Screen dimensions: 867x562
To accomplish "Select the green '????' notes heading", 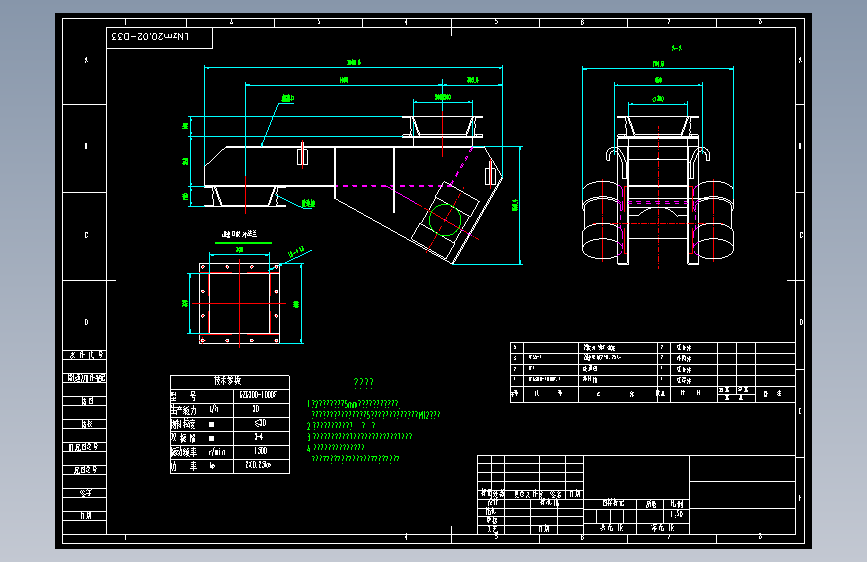I will tap(363, 382).
